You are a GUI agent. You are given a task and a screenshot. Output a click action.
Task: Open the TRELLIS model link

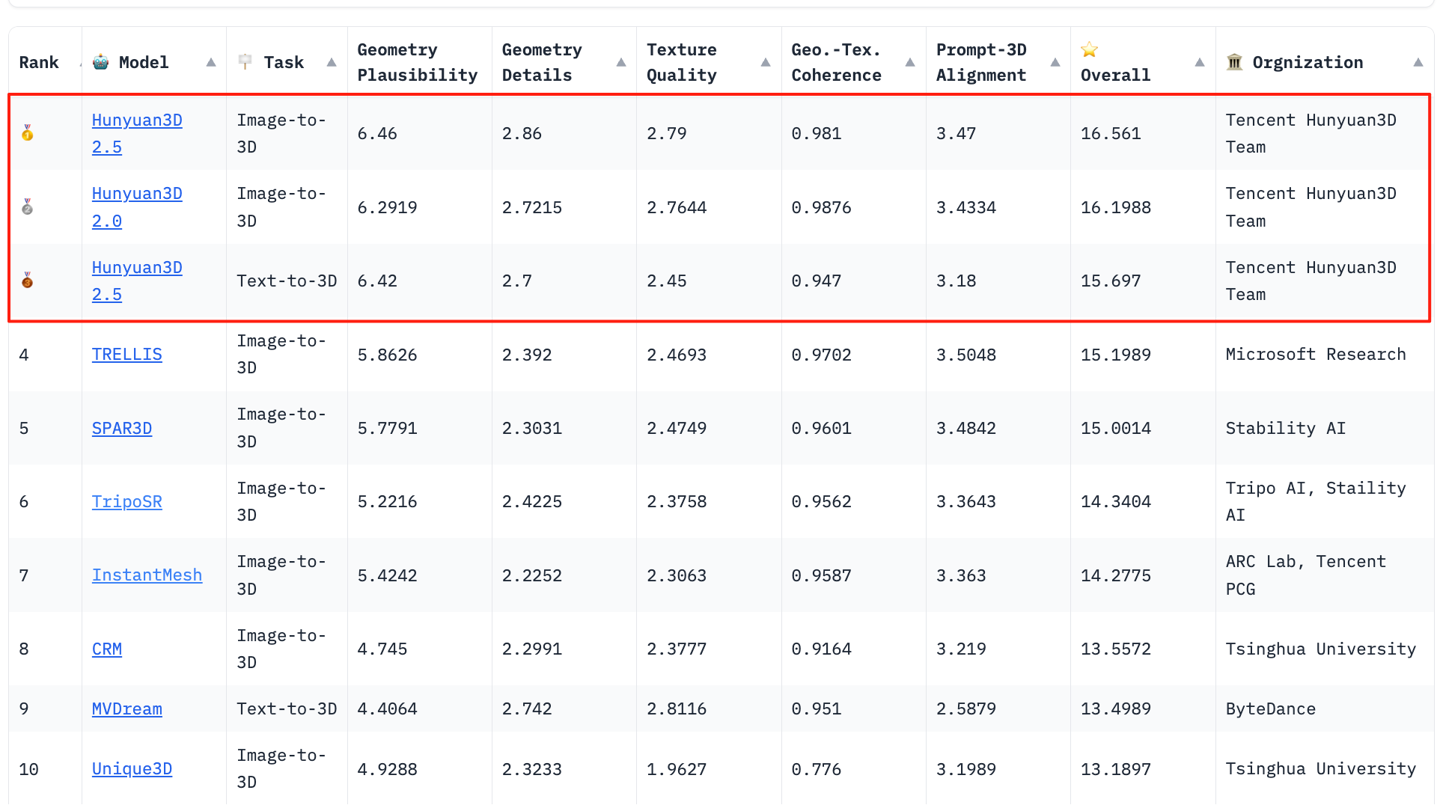127,354
